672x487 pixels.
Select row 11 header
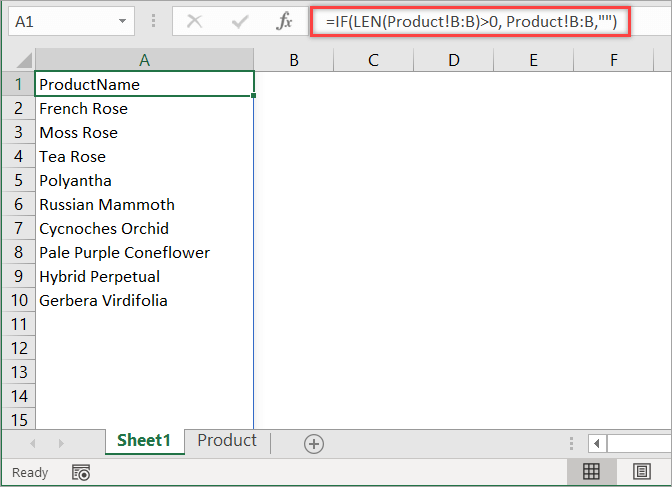coord(18,324)
